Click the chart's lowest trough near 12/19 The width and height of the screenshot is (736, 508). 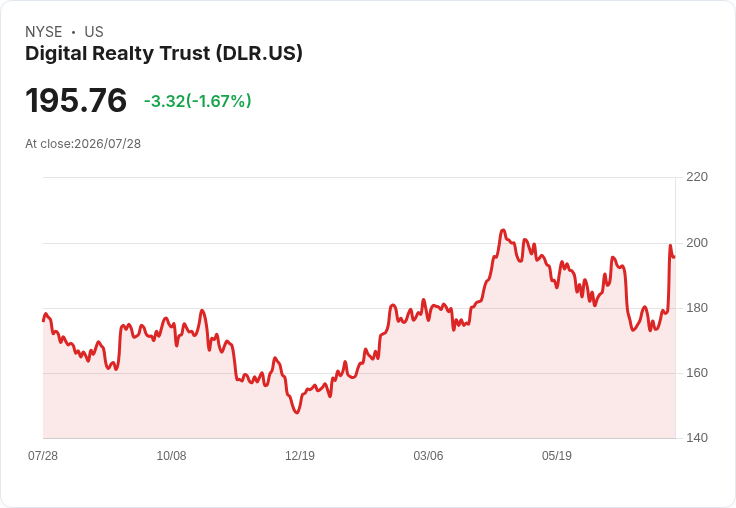[296, 412]
